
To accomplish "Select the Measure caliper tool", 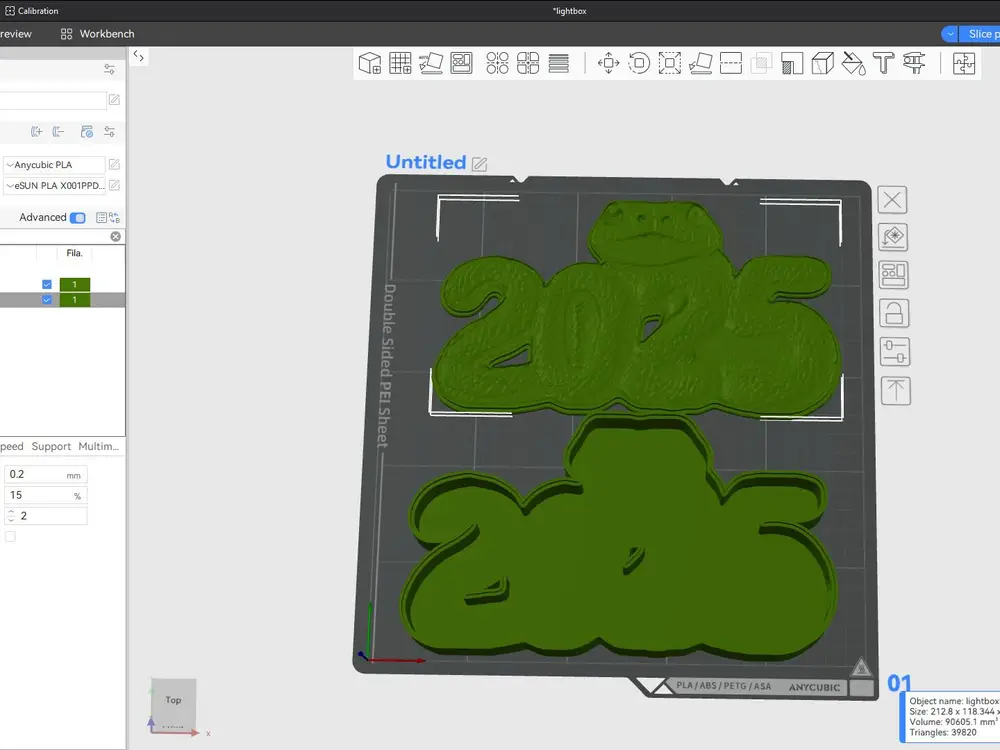I will click(915, 63).
